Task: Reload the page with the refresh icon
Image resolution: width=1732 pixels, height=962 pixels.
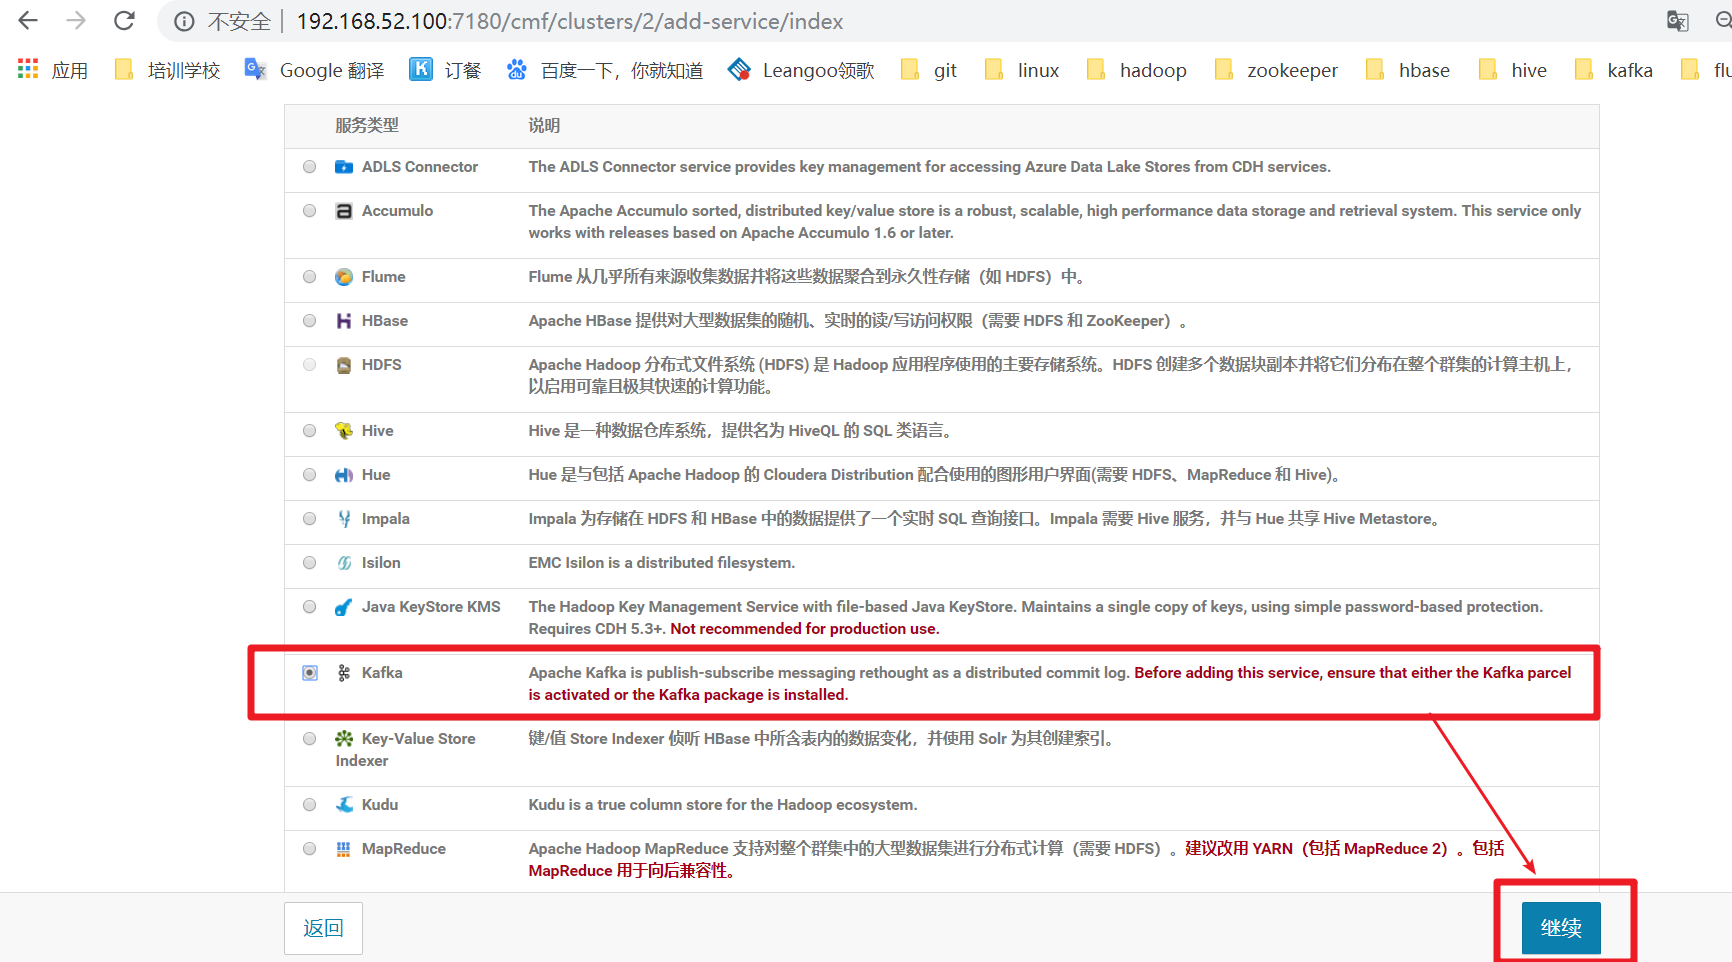Action: click(124, 20)
